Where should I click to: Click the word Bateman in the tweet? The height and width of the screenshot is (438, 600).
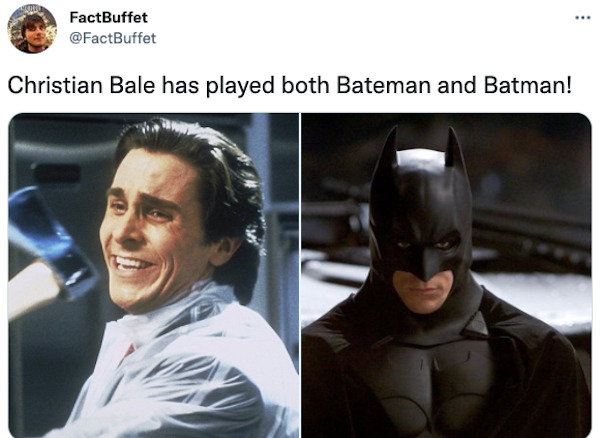tap(384, 85)
